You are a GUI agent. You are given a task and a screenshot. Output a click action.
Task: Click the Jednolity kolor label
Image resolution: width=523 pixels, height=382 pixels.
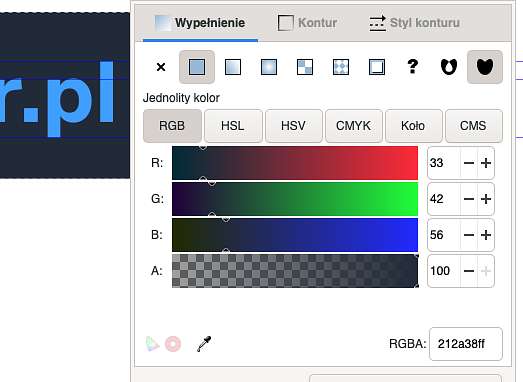[x=181, y=98]
